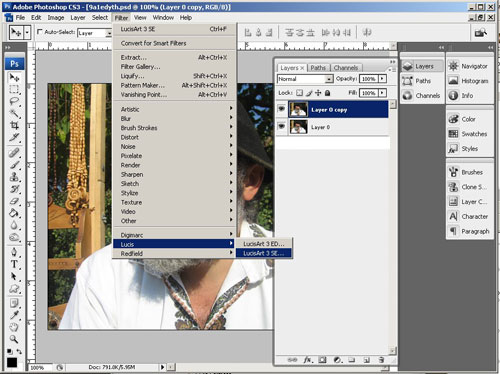Viewport: 500px width, 374px height.
Task: Switch to the Paths tab
Action: 318,68
